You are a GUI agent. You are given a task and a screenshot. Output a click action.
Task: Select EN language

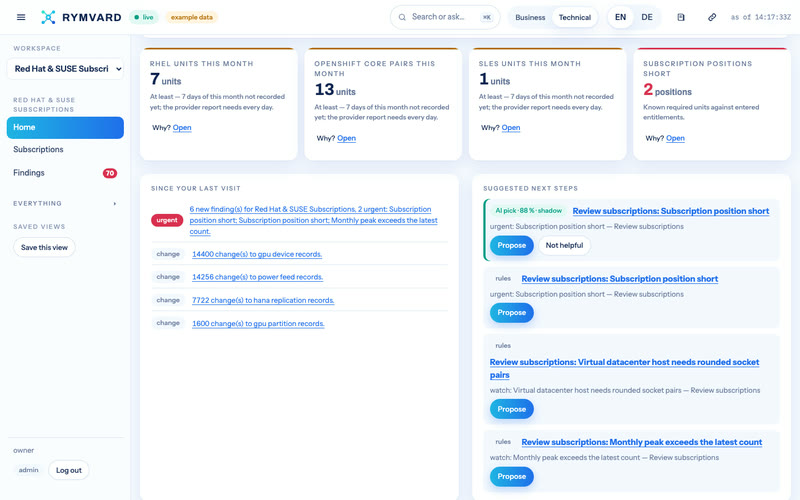(x=620, y=17)
